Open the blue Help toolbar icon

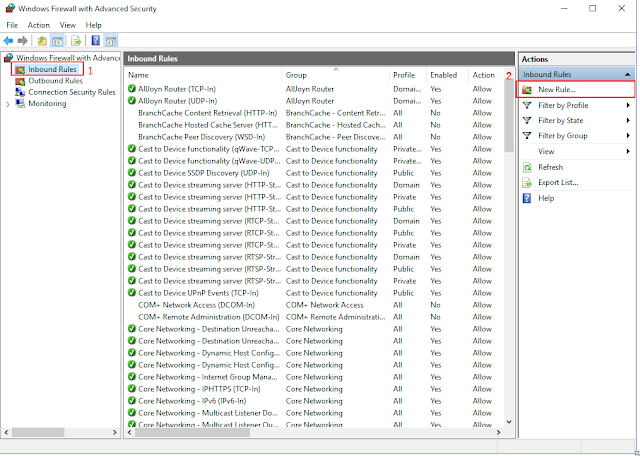click(96, 41)
